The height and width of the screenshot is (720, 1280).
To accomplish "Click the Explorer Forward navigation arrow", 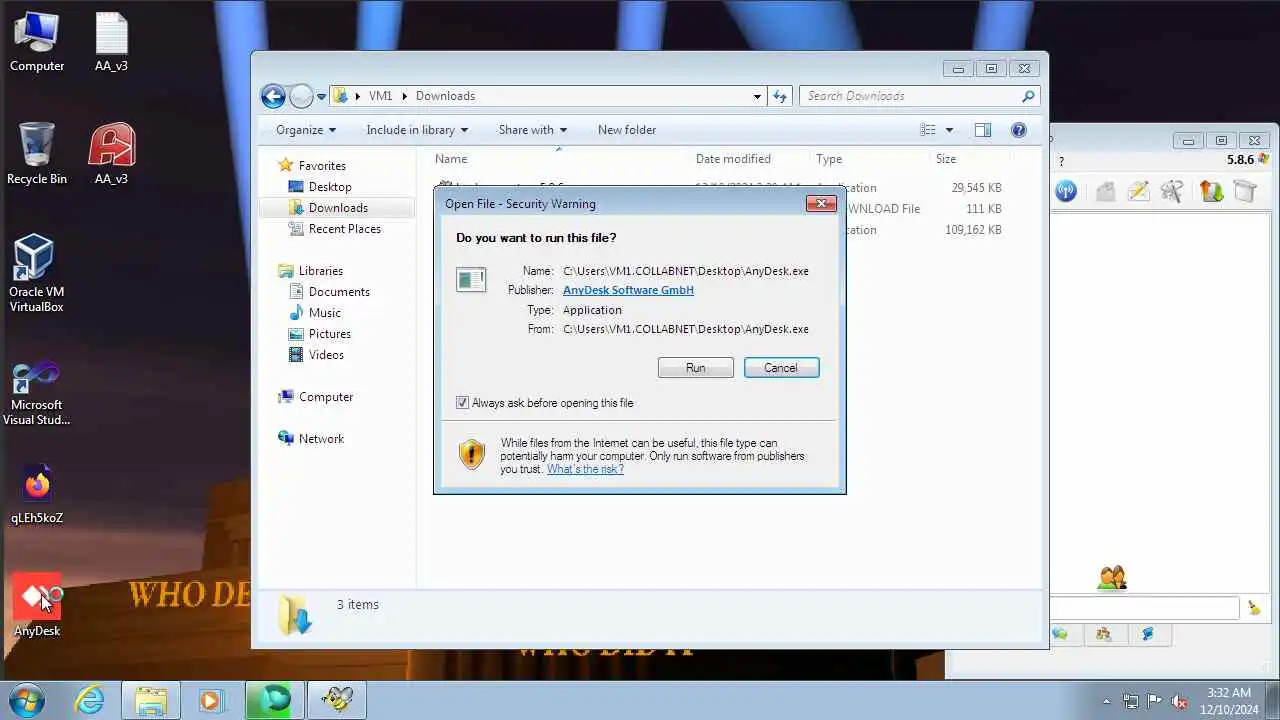I will [301, 96].
